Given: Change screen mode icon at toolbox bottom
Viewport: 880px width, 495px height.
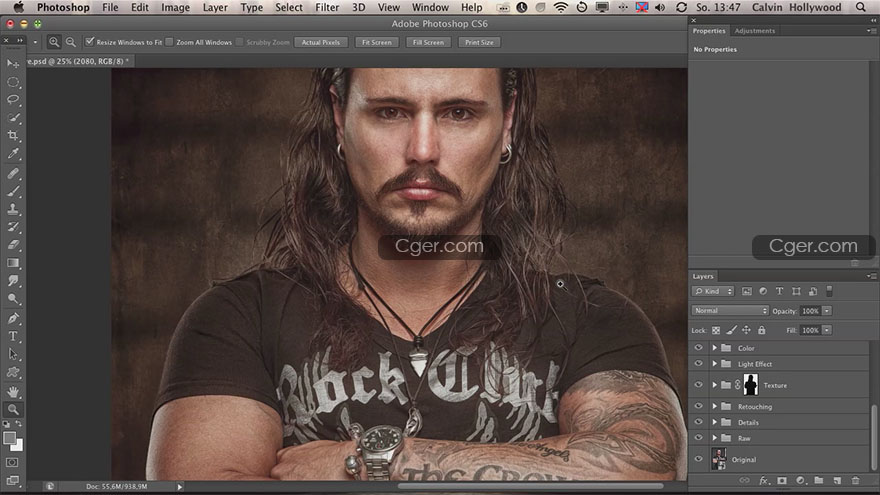Looking at the screenshot, I should point(12,480).
